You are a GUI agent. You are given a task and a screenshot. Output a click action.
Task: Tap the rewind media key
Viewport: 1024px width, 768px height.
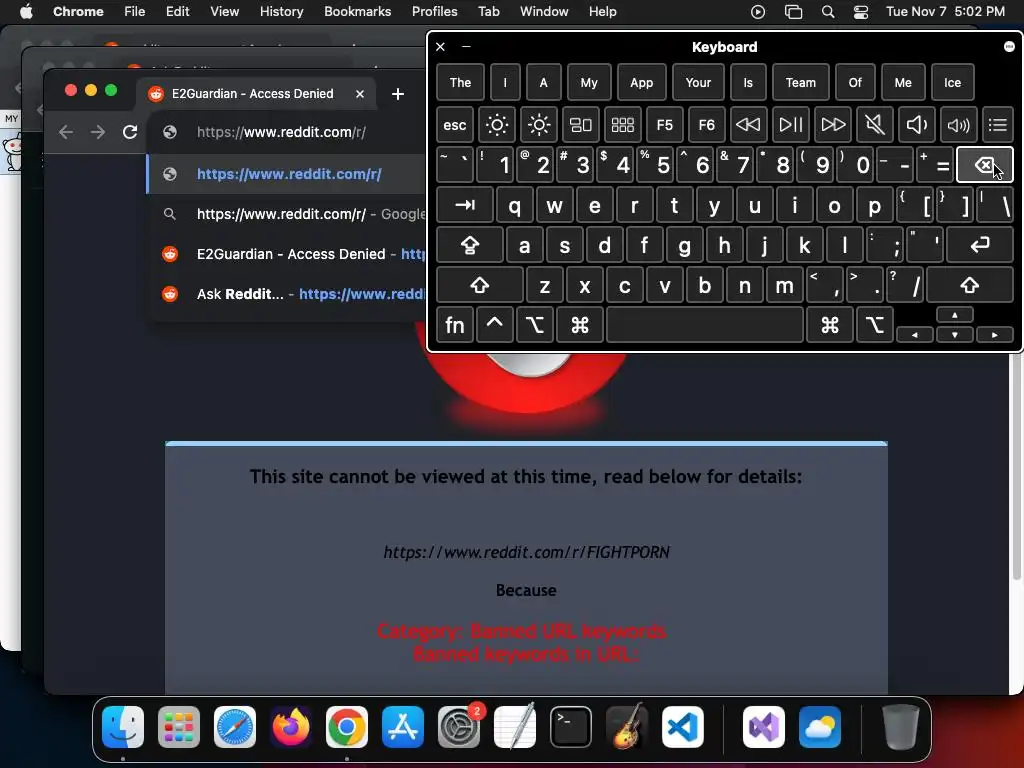click(x=748, y=124)
